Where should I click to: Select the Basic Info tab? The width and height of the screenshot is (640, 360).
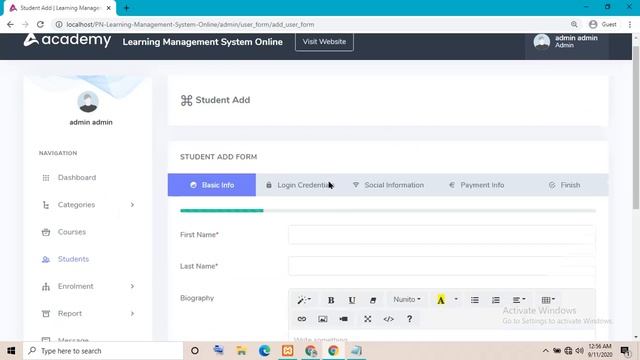pos(212,185)
